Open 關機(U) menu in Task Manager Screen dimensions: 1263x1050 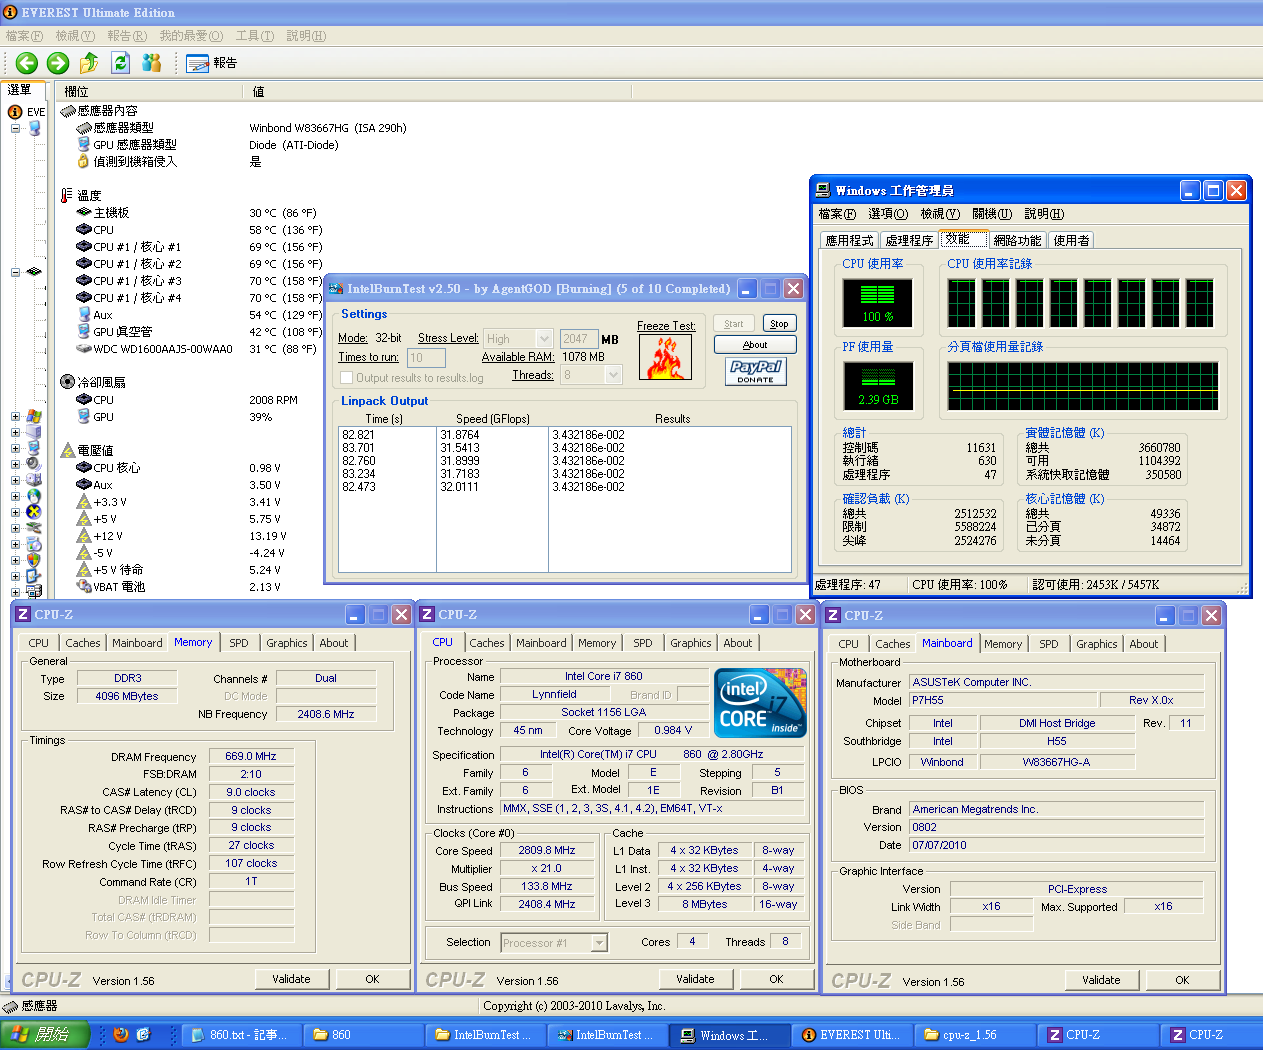click(x=992, y=214)
